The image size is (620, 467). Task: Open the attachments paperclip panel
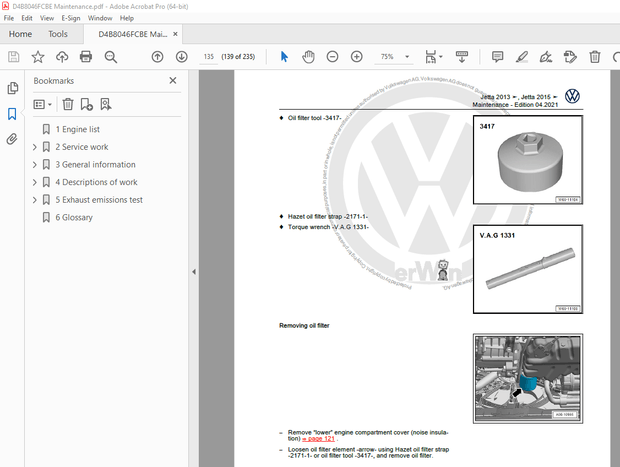click(12, 139)
